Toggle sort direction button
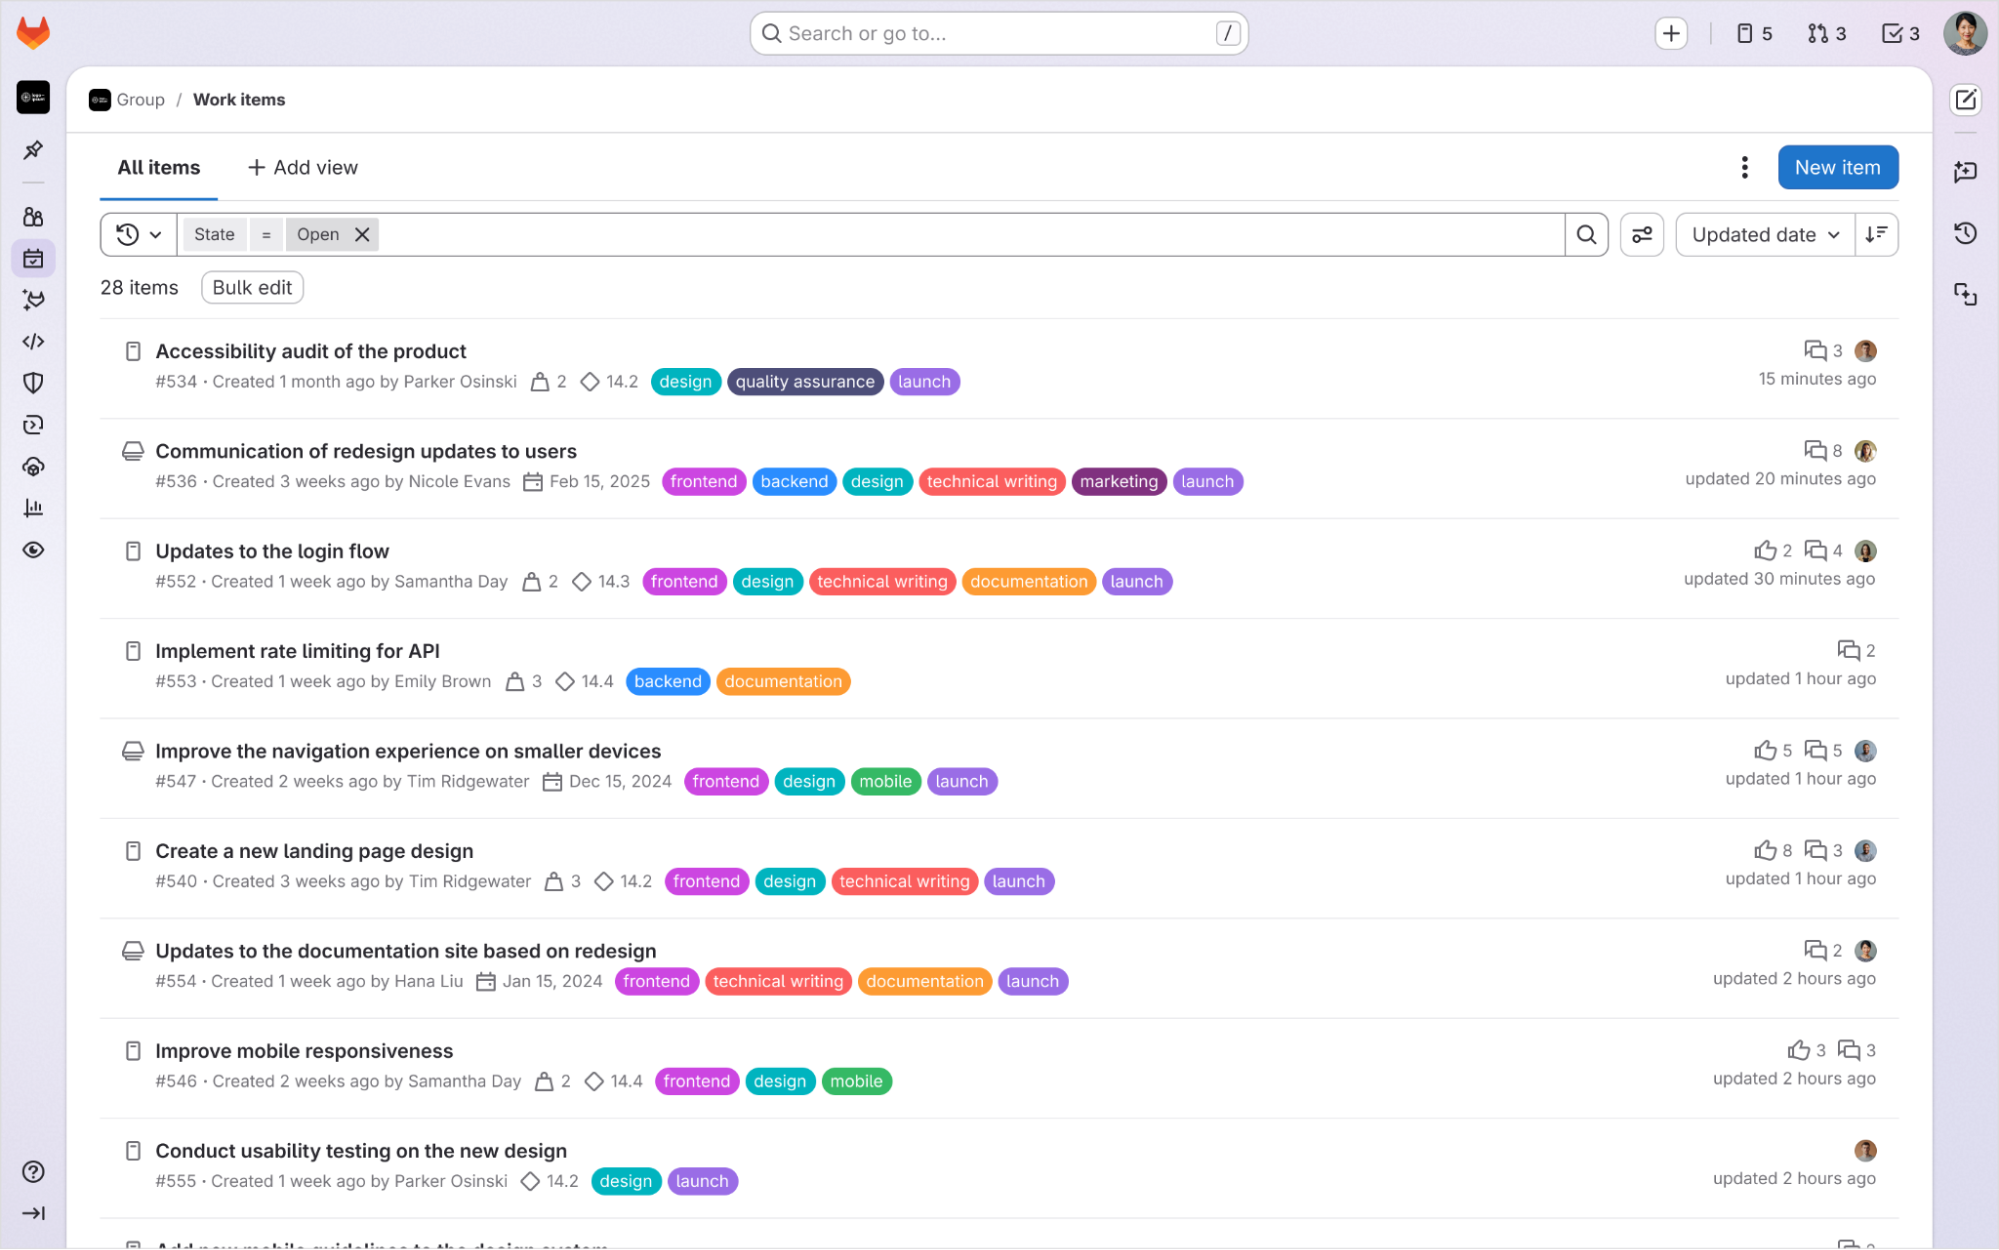The image size is (1999, 1250). click(x=1876, y=235)
